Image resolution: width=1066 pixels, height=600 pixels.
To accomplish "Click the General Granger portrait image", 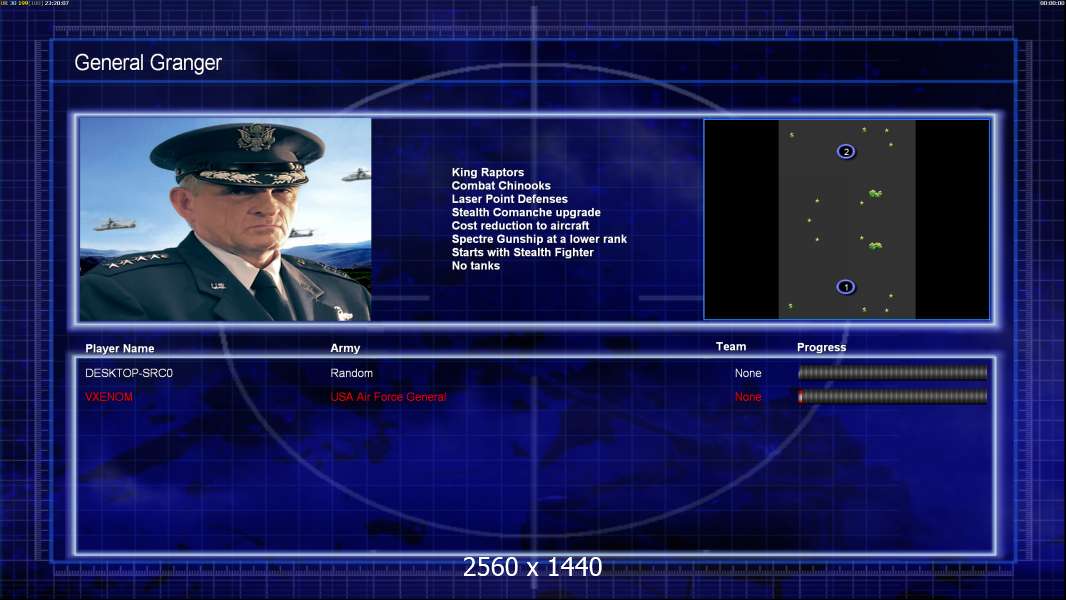I will (225, 219).
